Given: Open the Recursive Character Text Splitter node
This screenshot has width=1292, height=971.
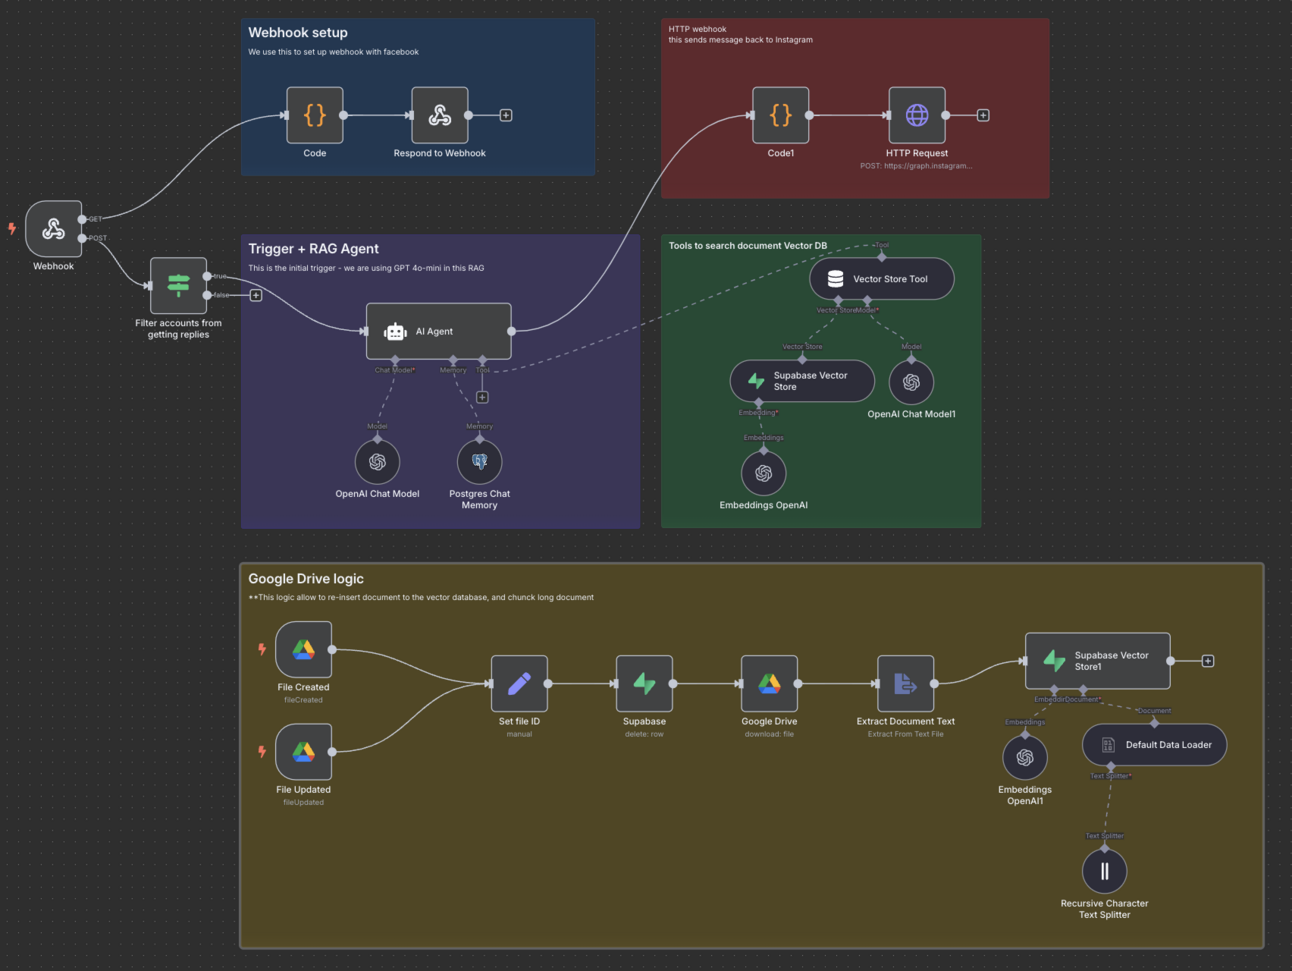Looking at the screenshot, I should click(x=1104, y=870).
